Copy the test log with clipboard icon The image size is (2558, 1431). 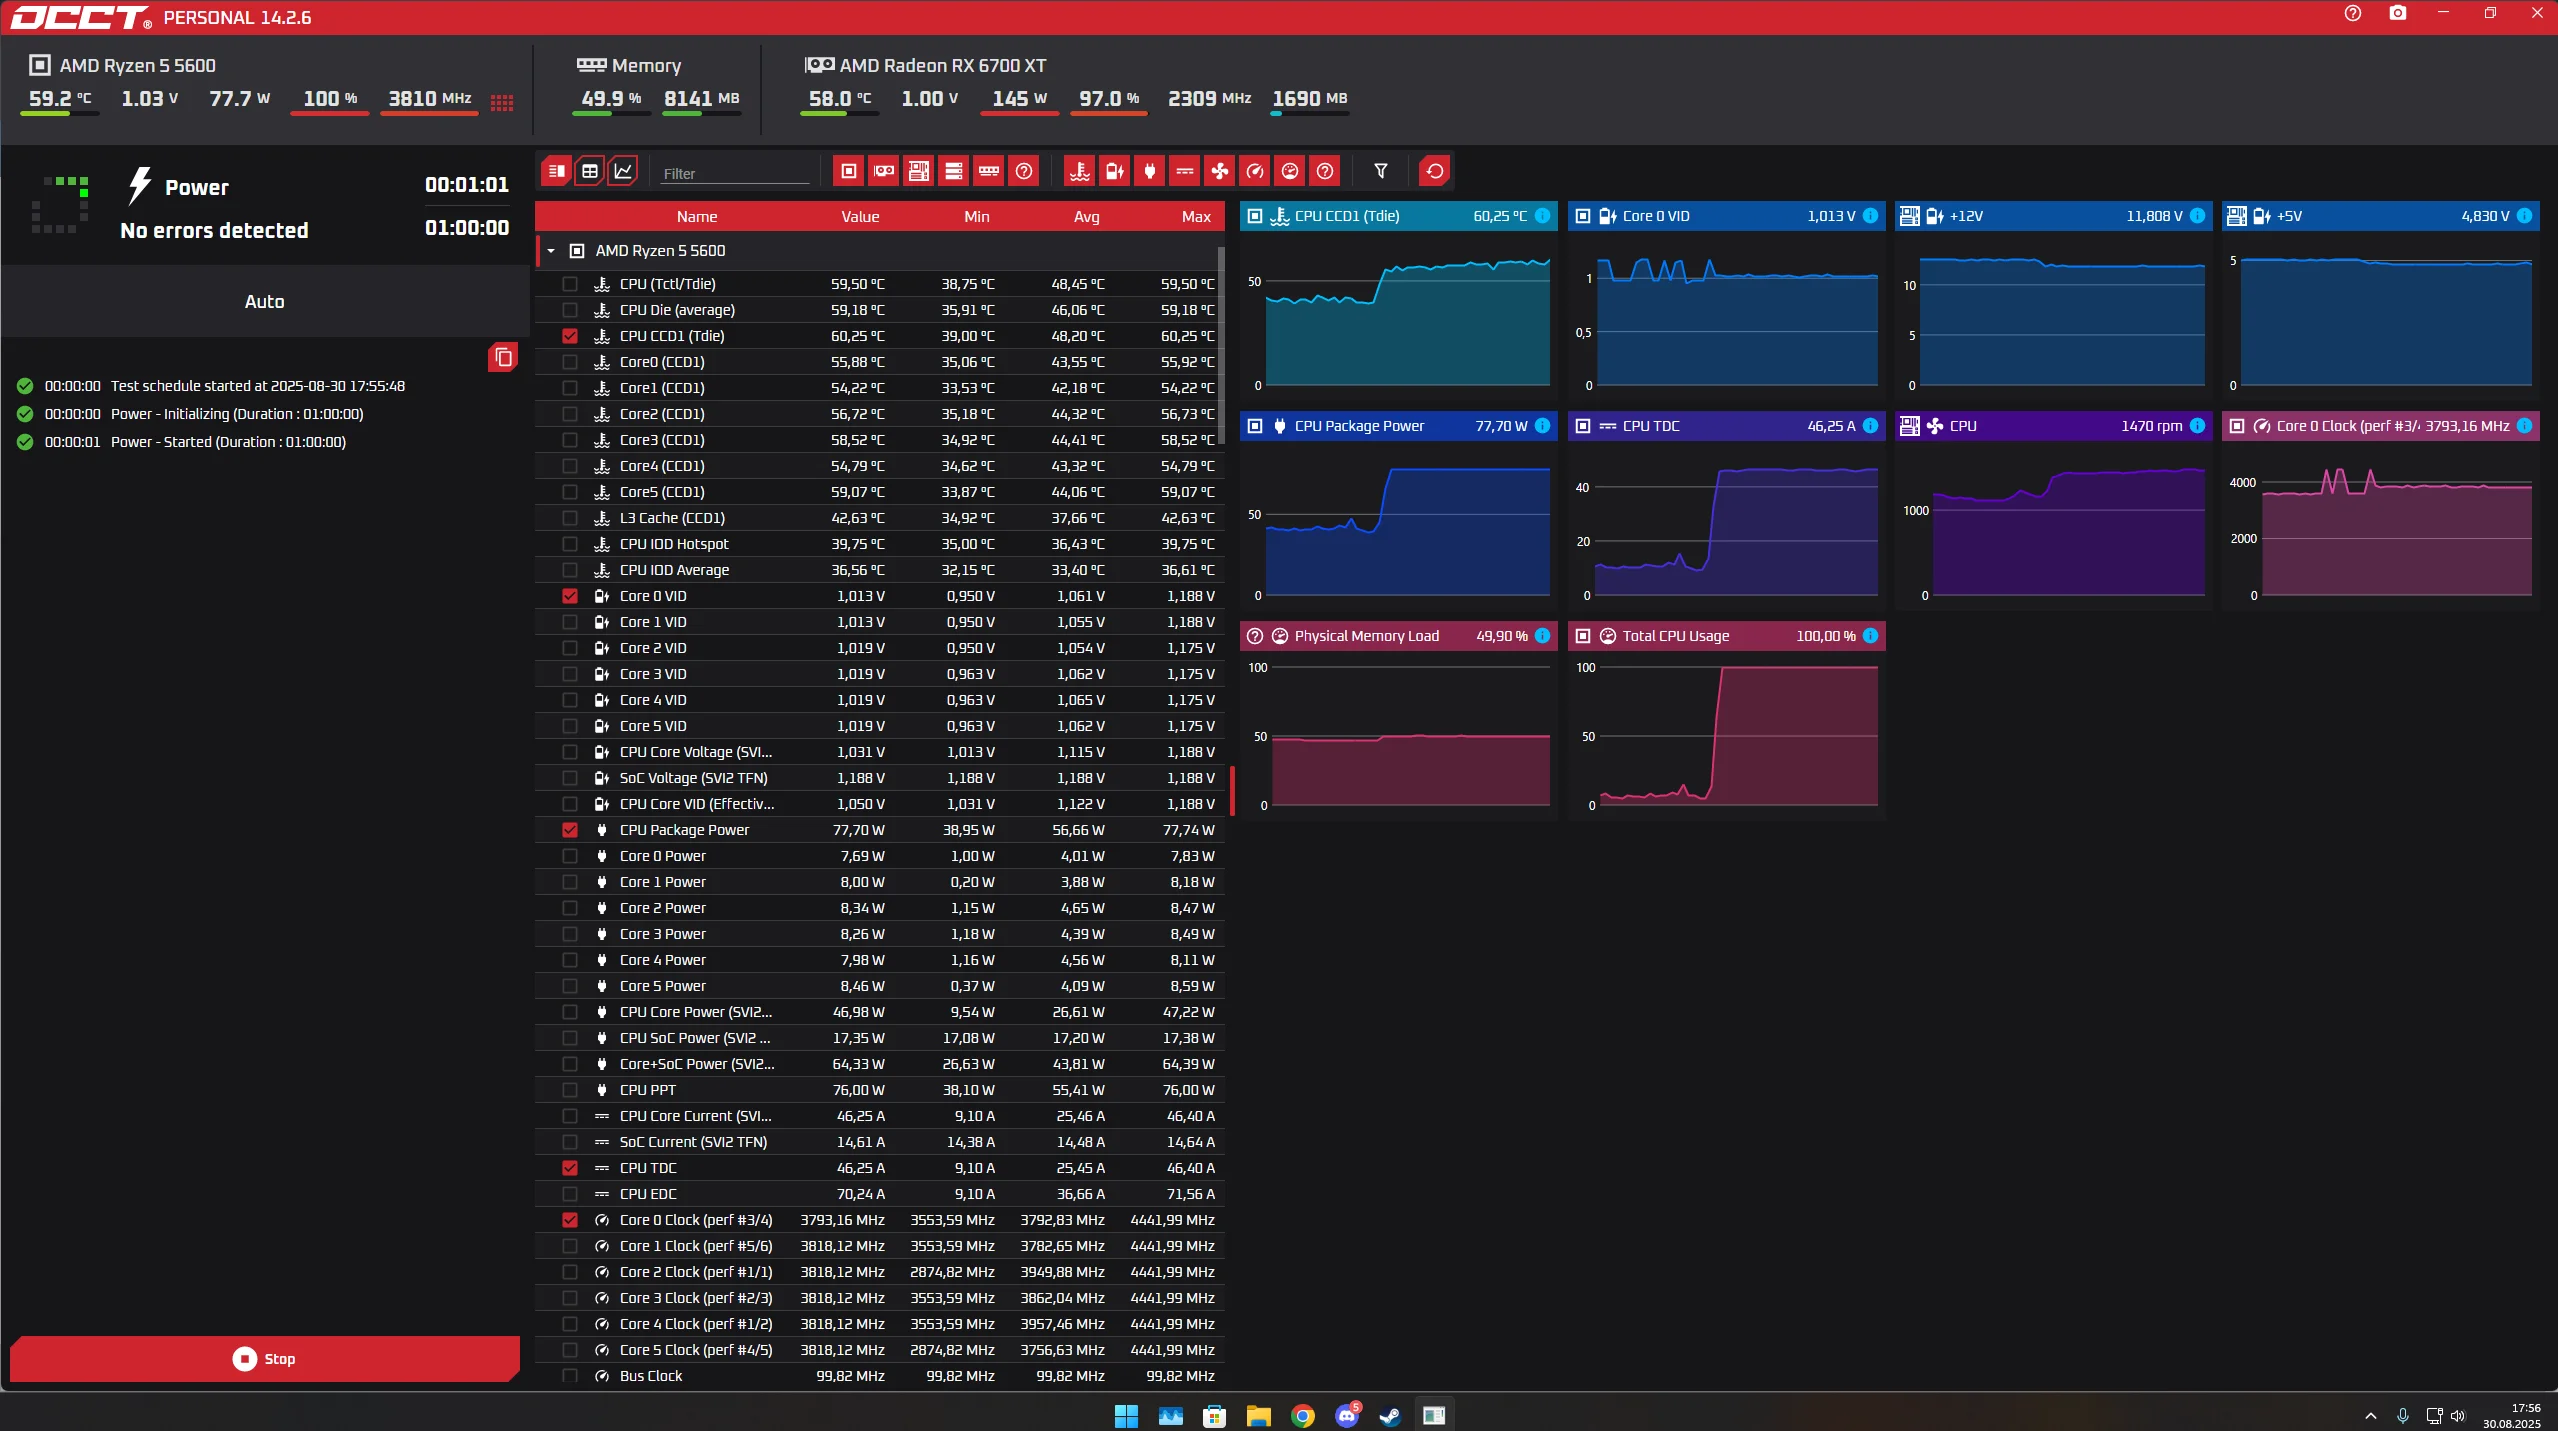503,357
